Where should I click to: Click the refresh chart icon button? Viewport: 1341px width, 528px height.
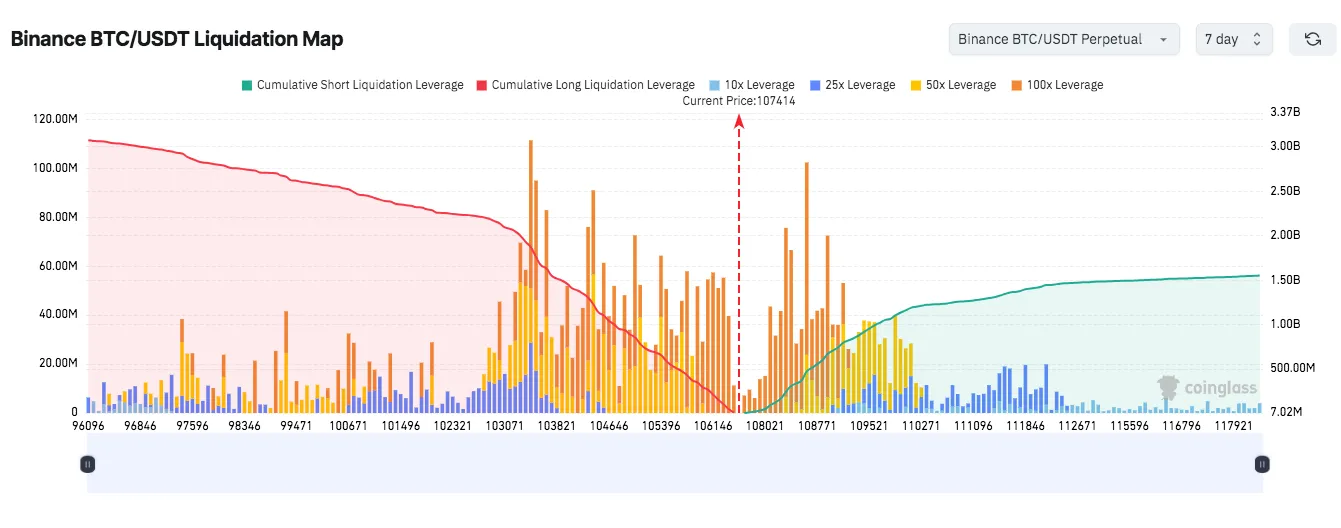(1312, 39)
